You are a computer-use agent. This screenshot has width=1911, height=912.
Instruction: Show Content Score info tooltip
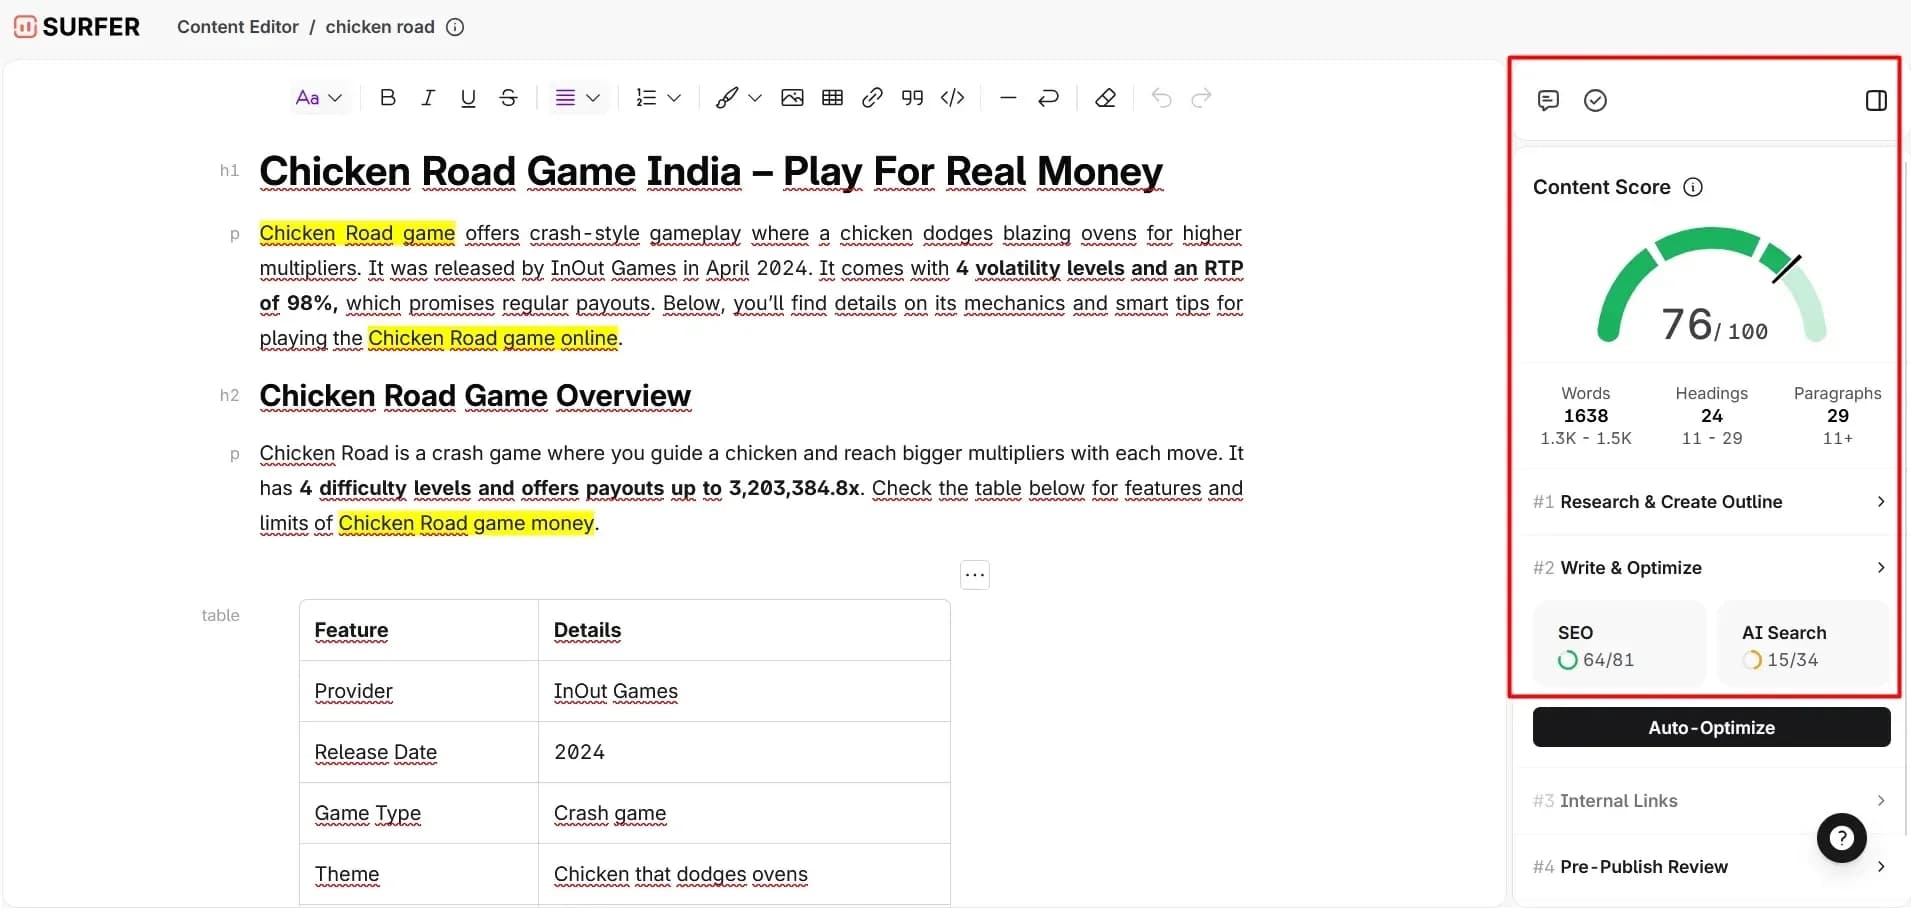point(1693,187)
